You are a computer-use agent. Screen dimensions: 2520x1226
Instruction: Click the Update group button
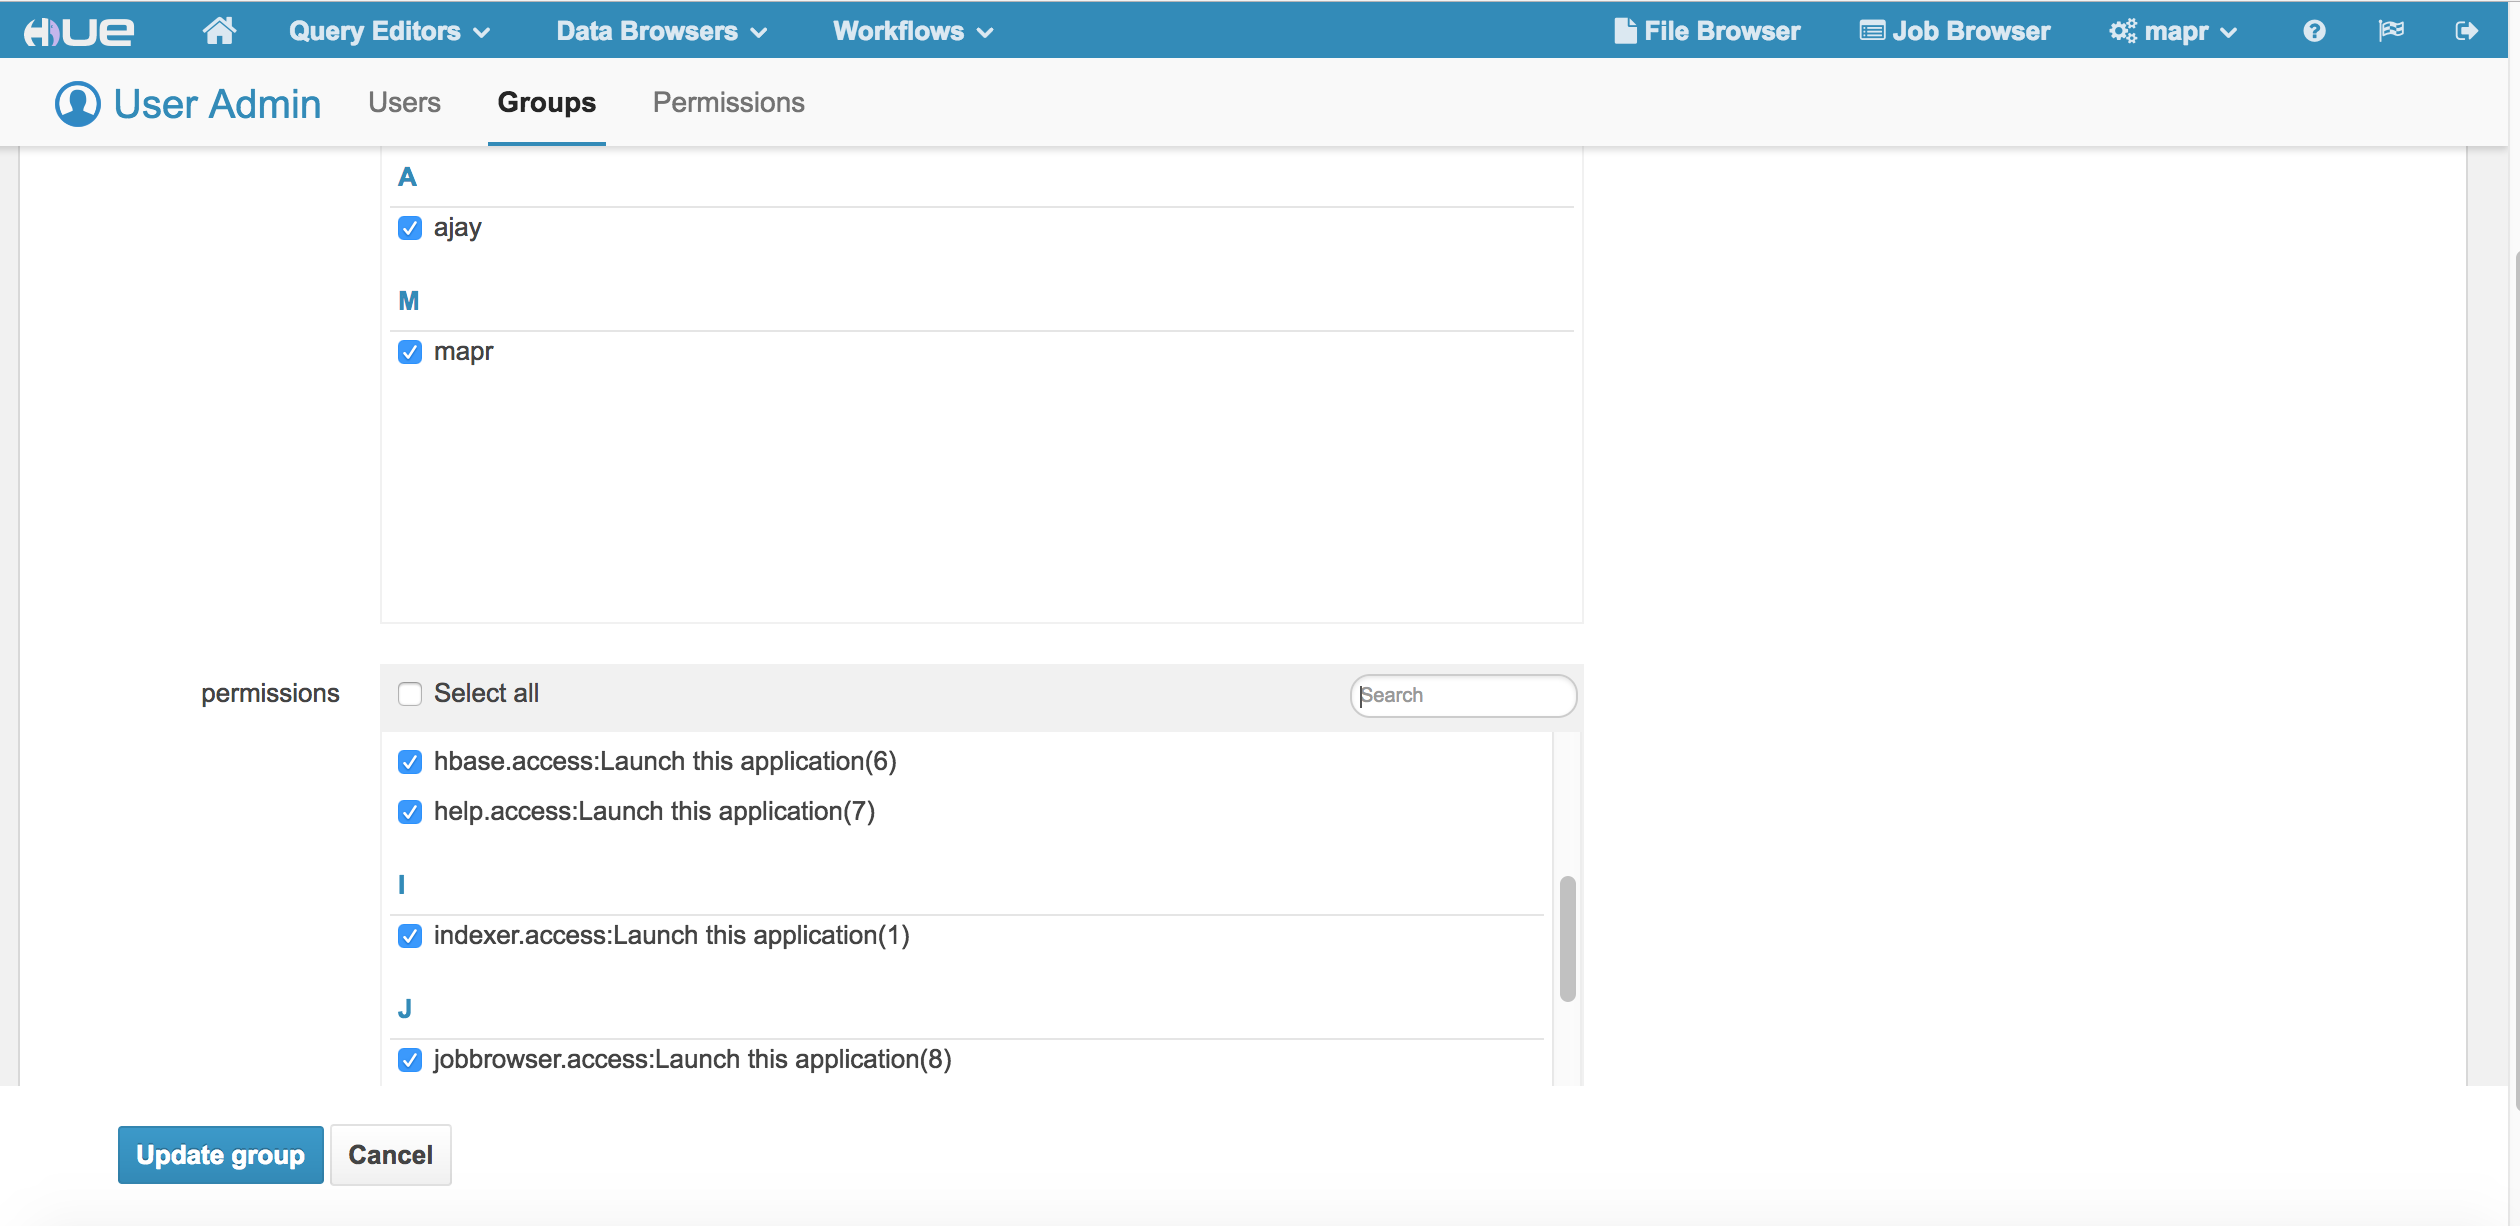(220, 1155)
